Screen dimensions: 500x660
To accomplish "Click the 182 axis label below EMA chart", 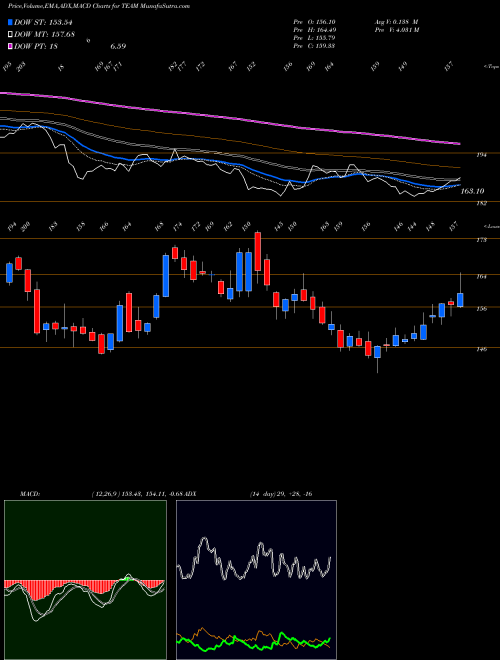I will (x=482, y=204).
